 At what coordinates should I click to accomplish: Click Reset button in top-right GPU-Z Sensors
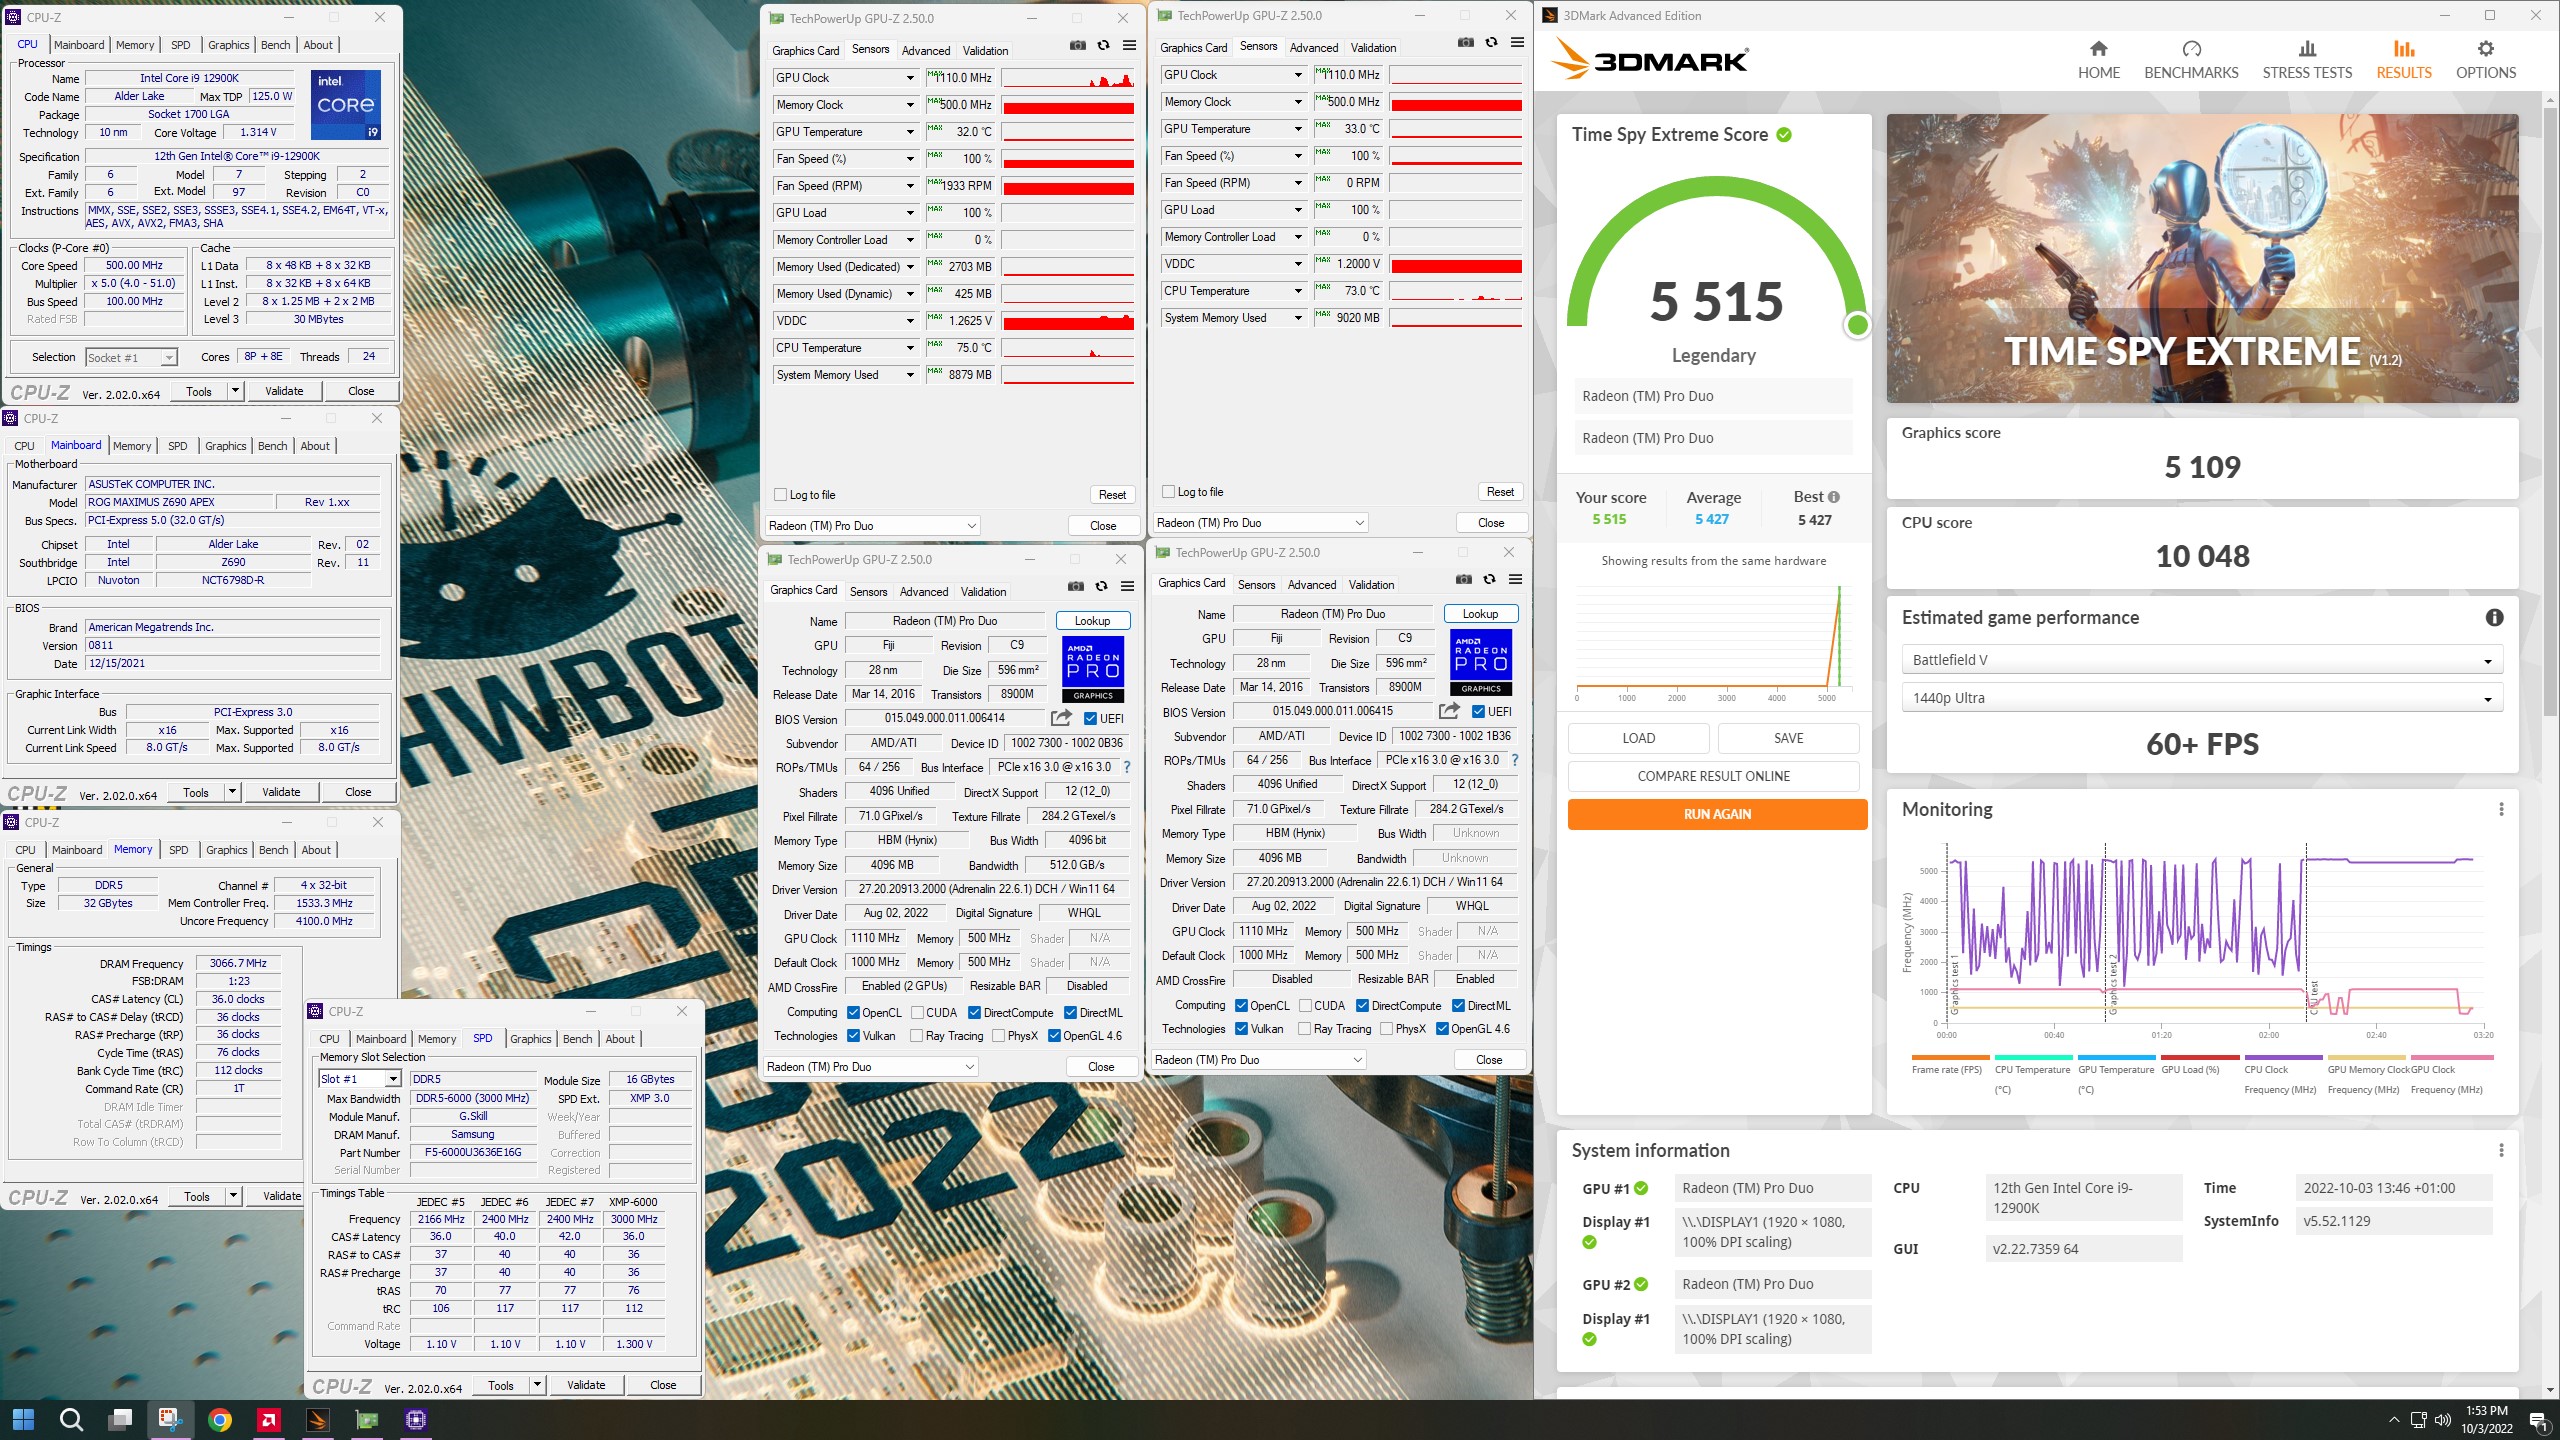pyautogui.click(x=1500, y=492)
